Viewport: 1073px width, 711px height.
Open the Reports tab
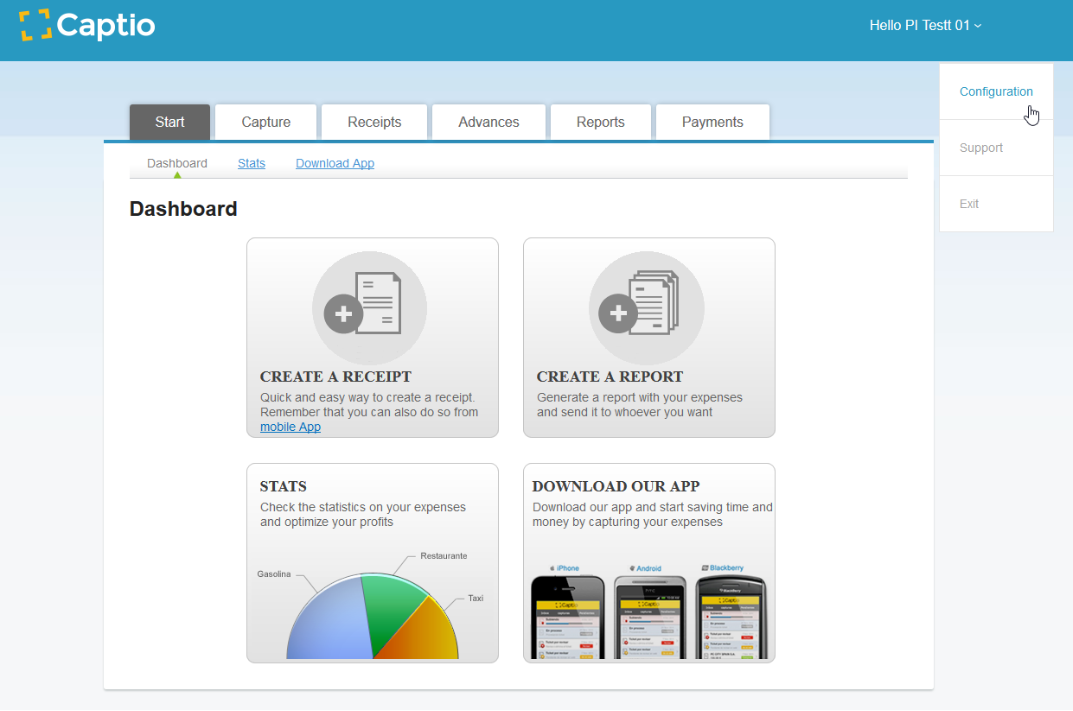pos(600,122)
